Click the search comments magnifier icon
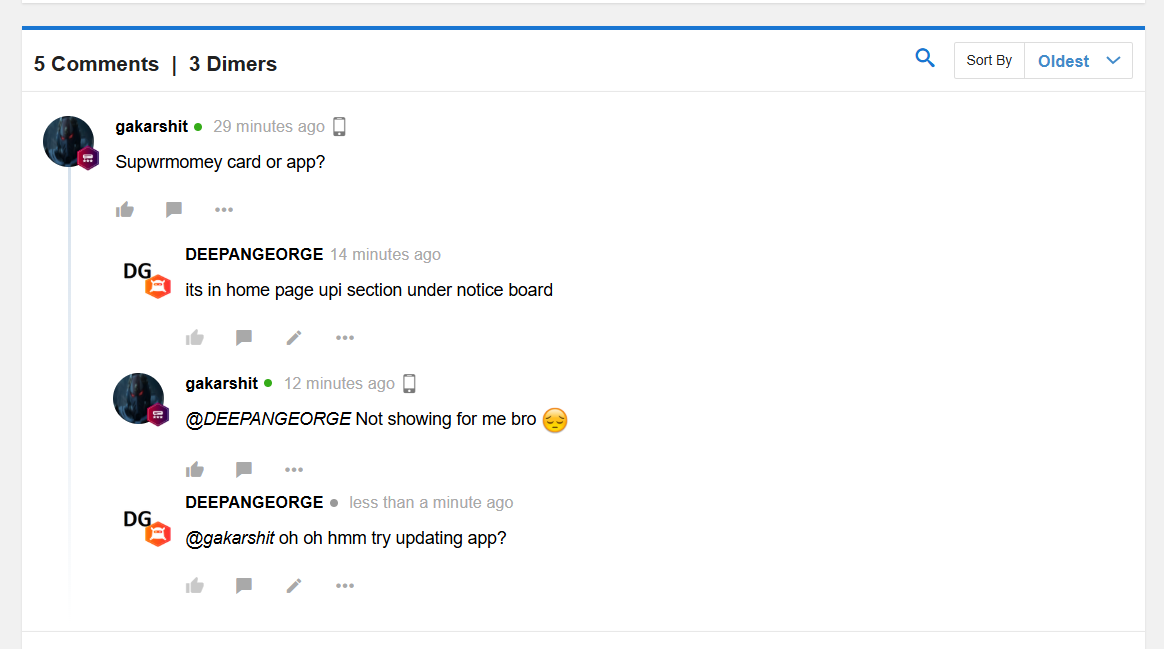1164x649 pixels. [925, 59]
